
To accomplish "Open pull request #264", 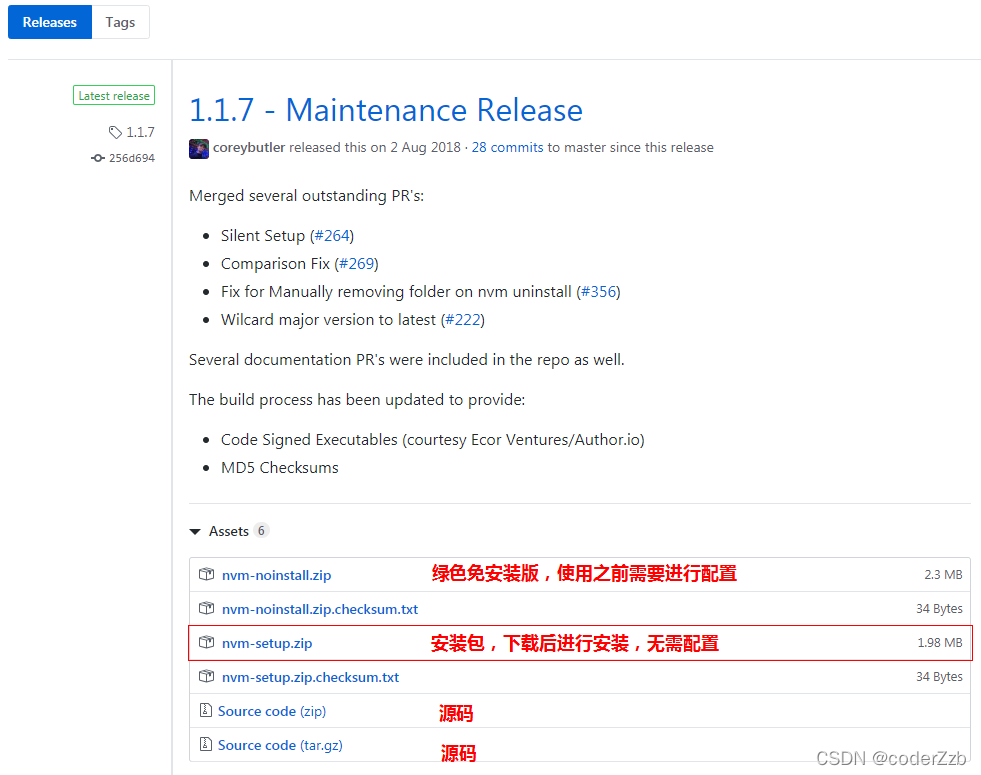I will pyautogui.click(x=332, y=236).
